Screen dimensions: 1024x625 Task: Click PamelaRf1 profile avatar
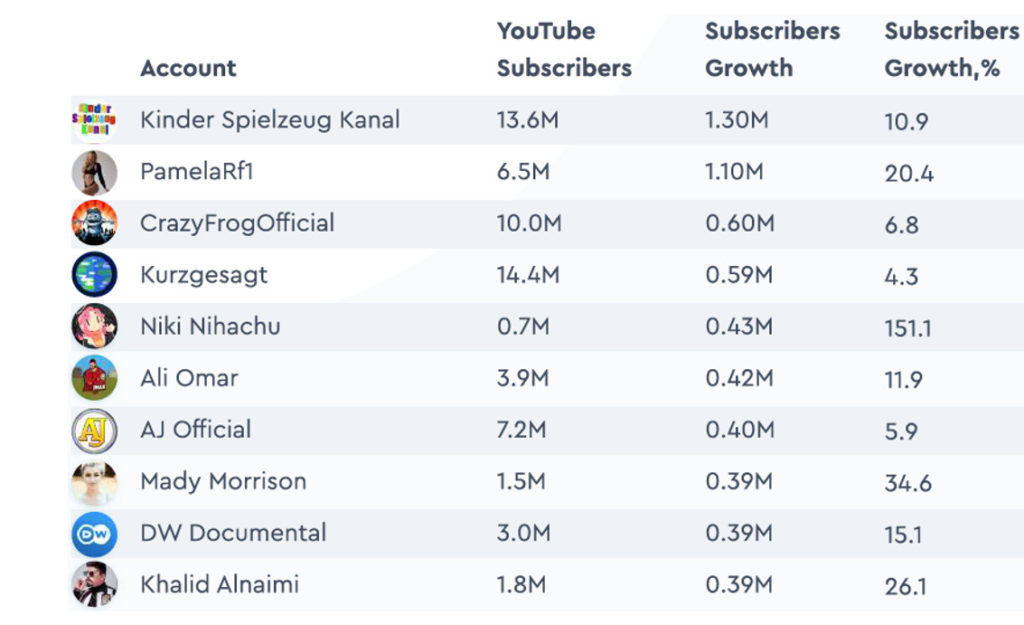95,172
